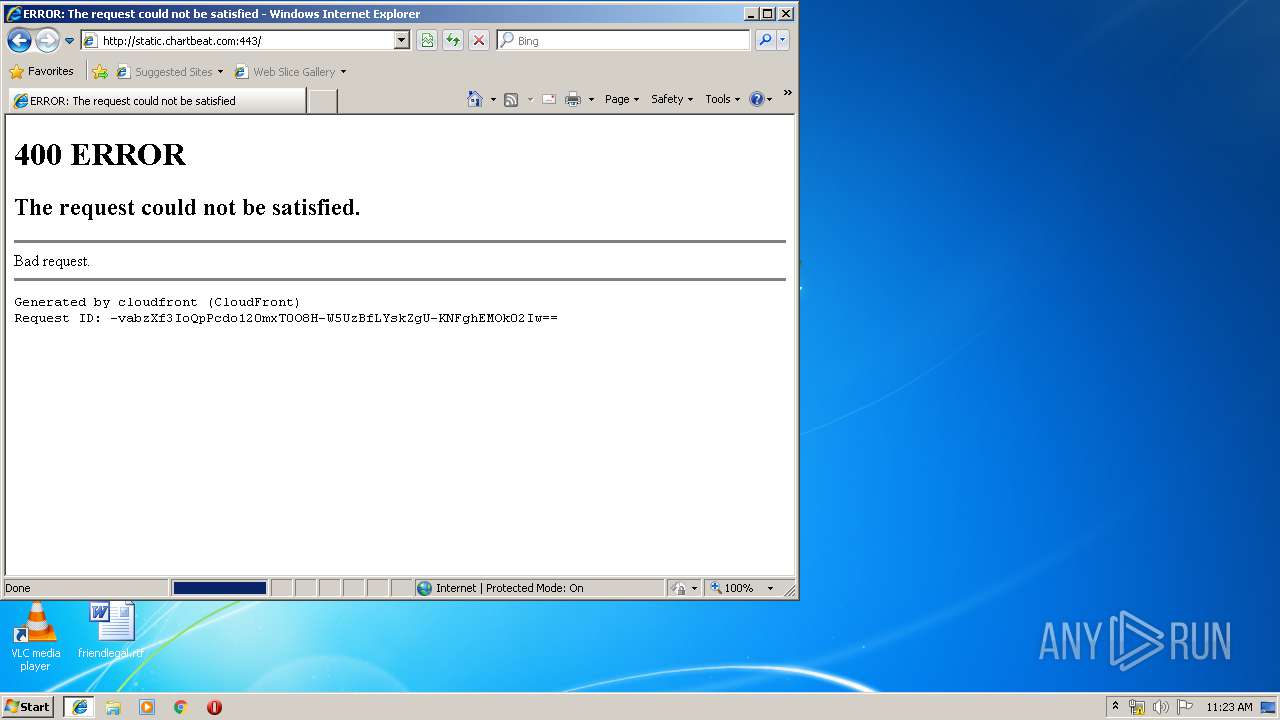Click the Print icon
This screenshot has height=720, width=1280.
(x=573, y=99)
